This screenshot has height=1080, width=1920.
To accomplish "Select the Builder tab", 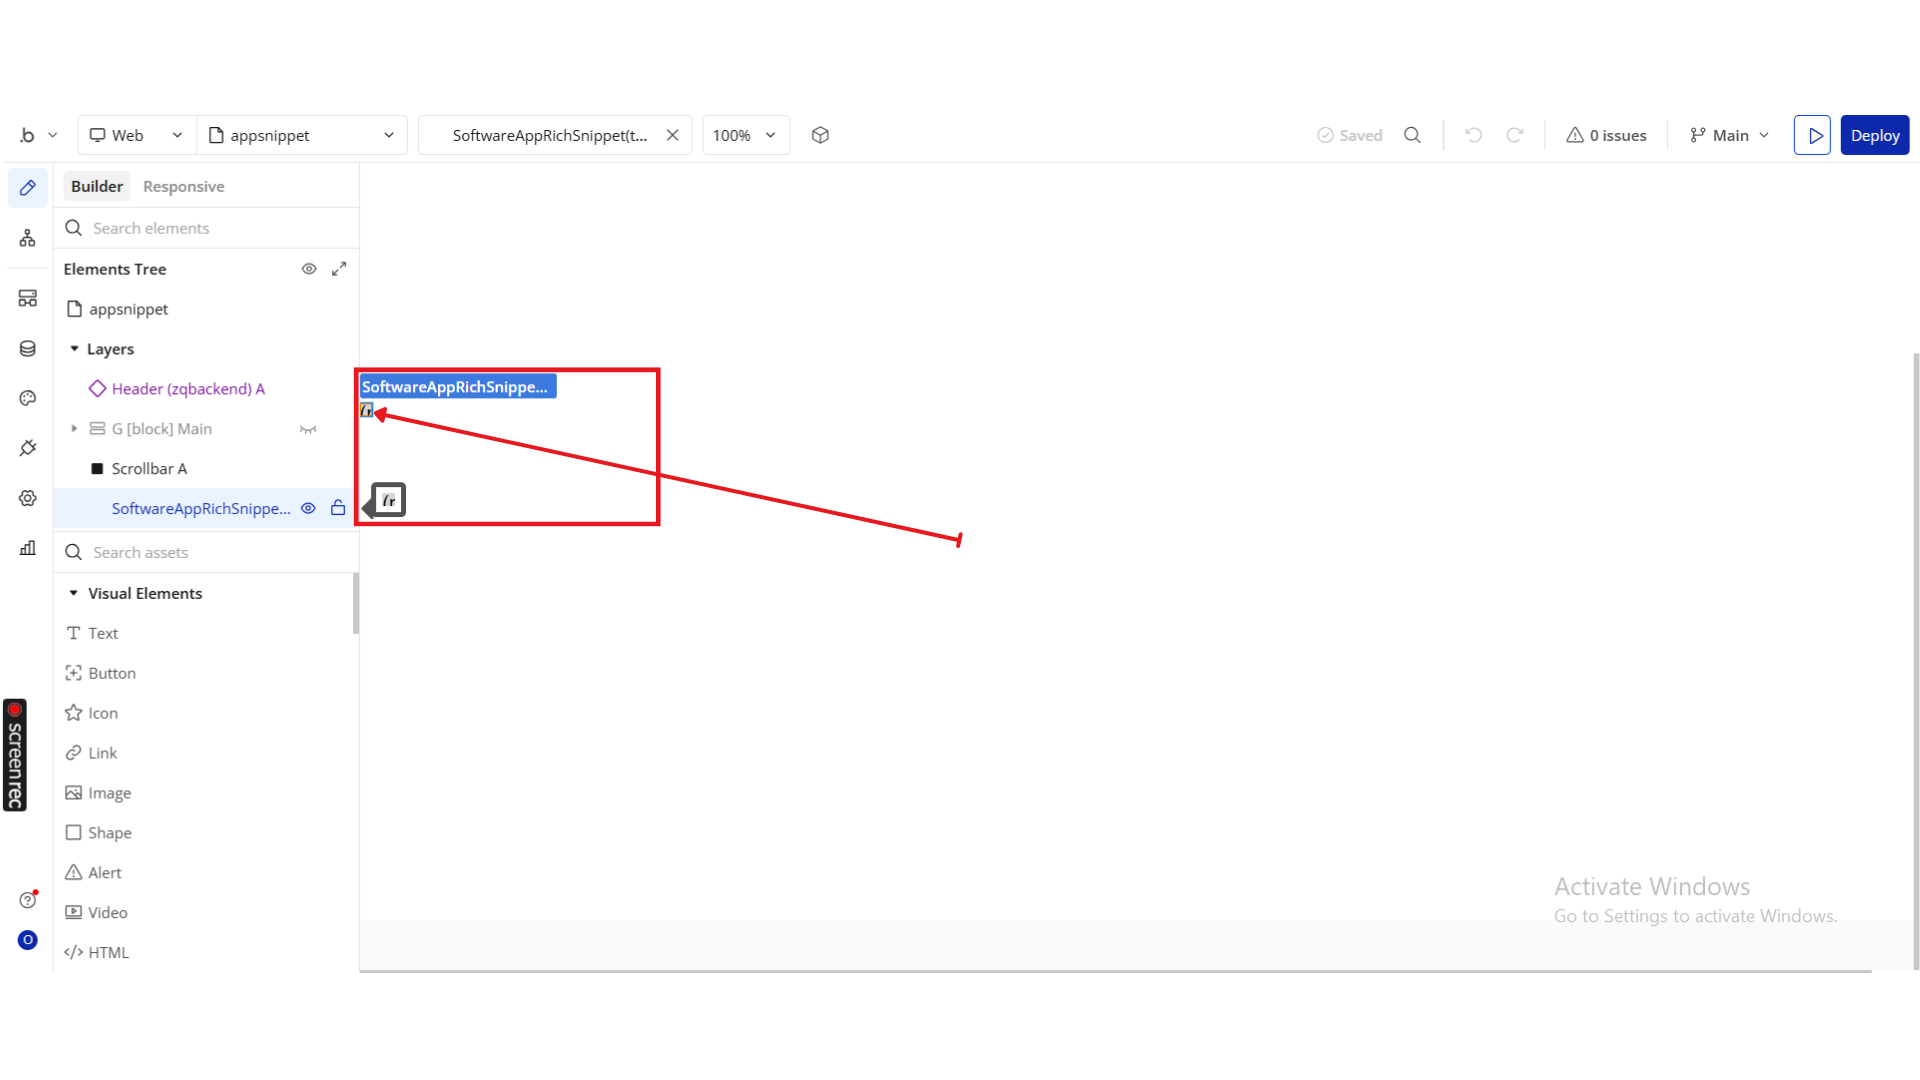I will [97, 186].
